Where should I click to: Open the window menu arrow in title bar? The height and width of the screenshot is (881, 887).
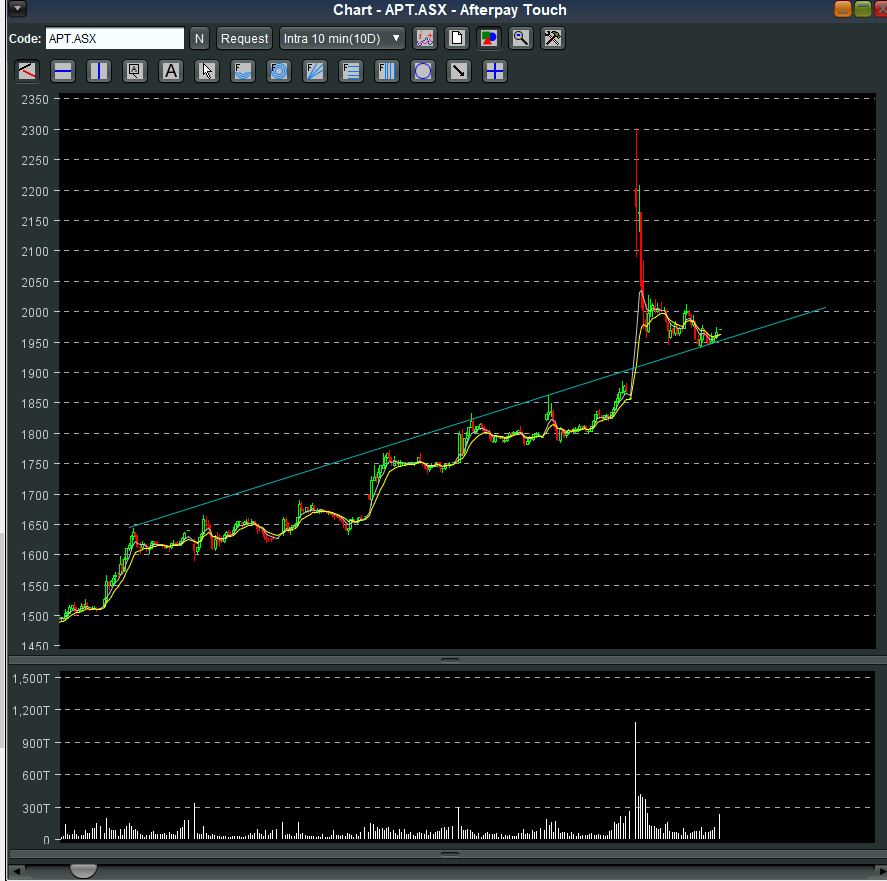pos(18,8)
